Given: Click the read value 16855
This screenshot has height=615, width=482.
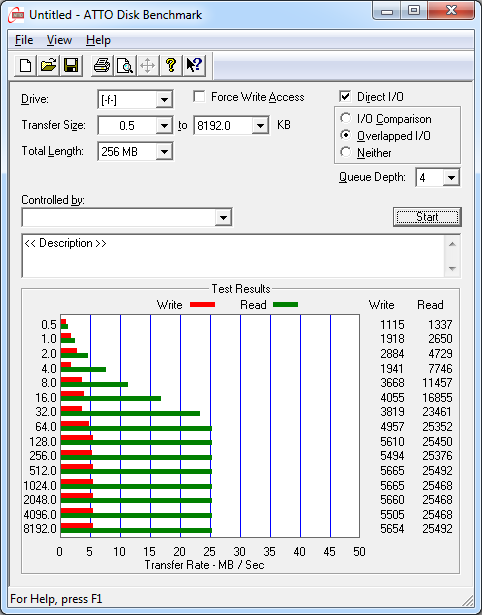Looking at the screenshot, I should click(x=437, y=398).
